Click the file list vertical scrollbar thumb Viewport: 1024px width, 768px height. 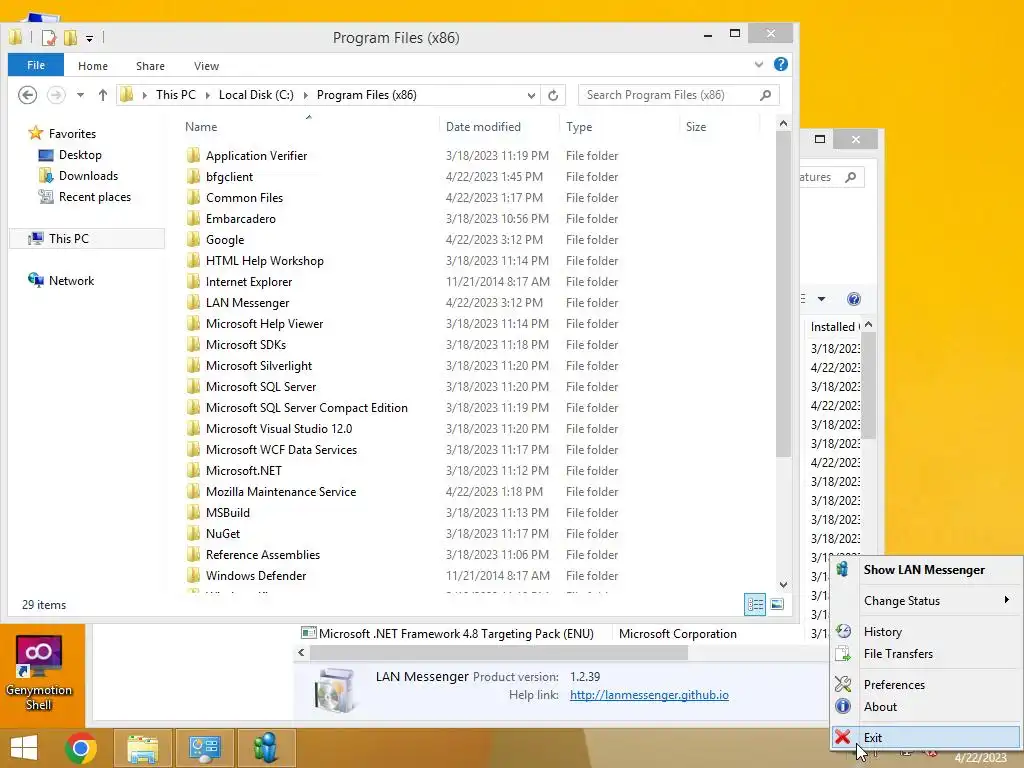[x=783, y=294]
